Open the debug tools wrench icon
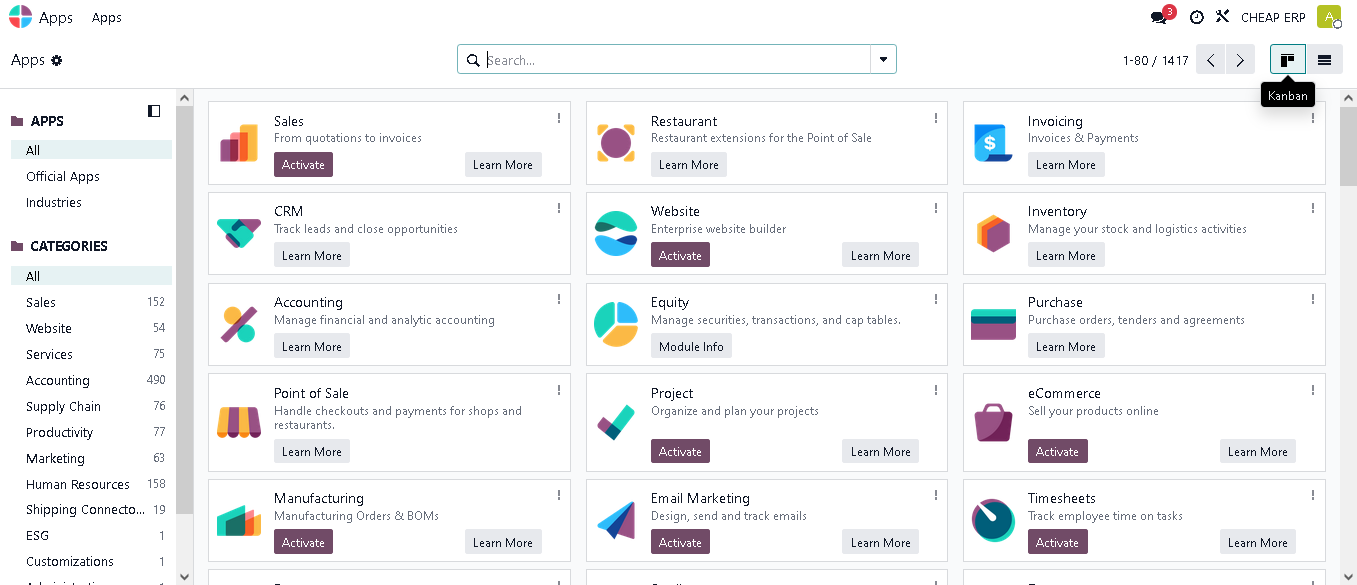 click(1222, 17)
